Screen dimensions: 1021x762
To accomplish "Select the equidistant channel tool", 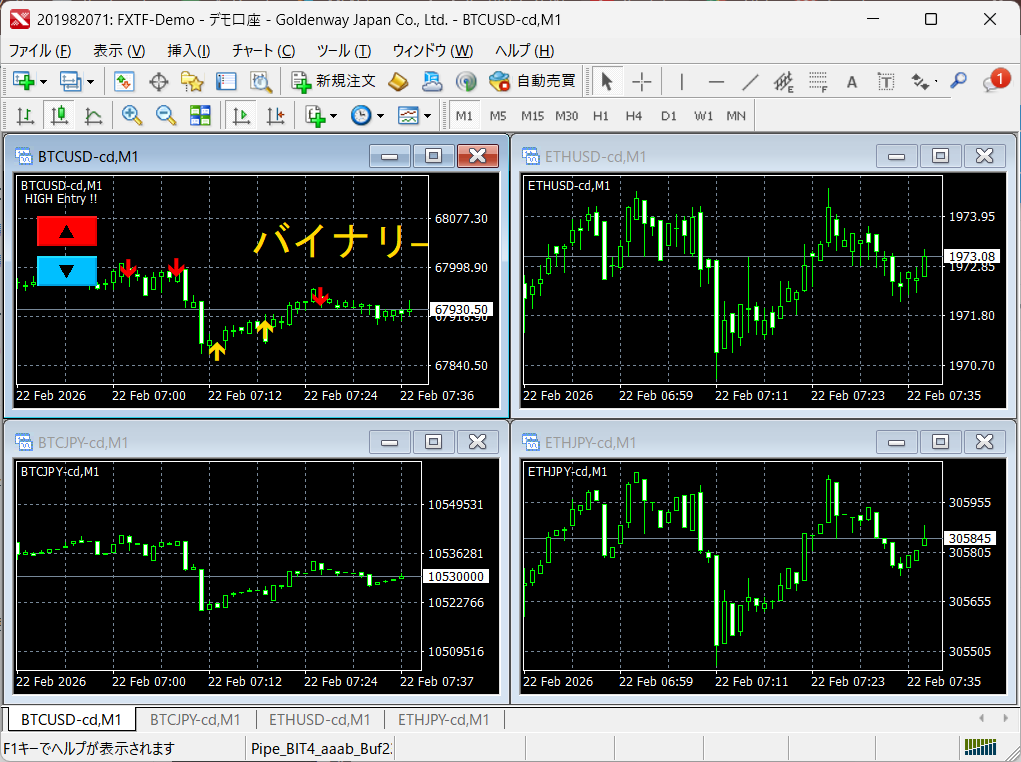I will point(783,81).
